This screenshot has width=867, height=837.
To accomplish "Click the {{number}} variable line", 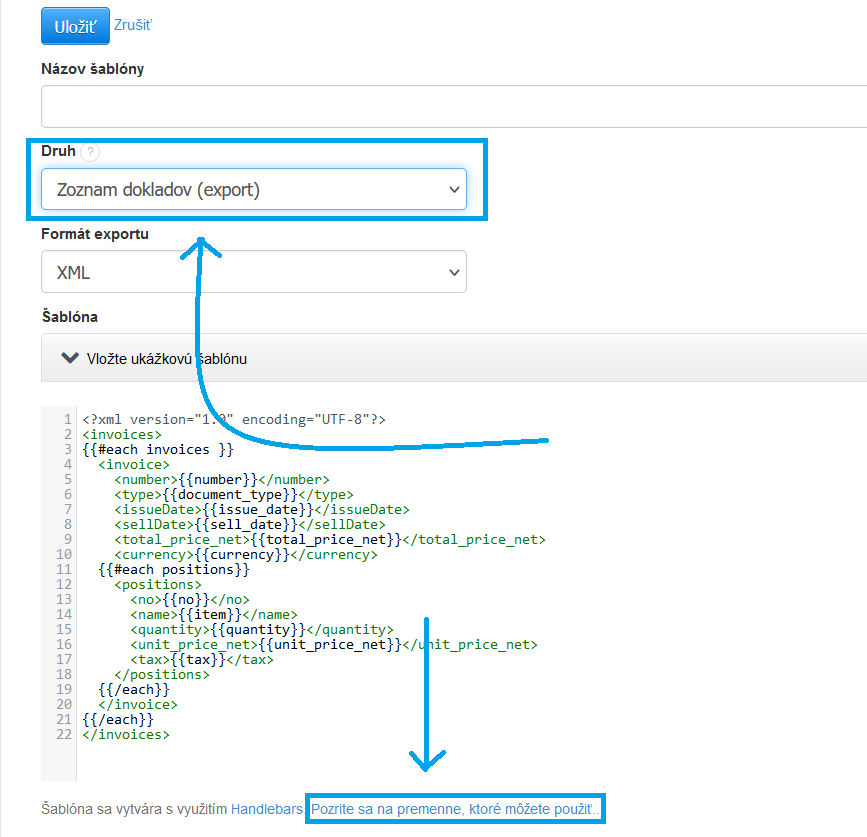I will pyautogui.click(x=221, y=480).
